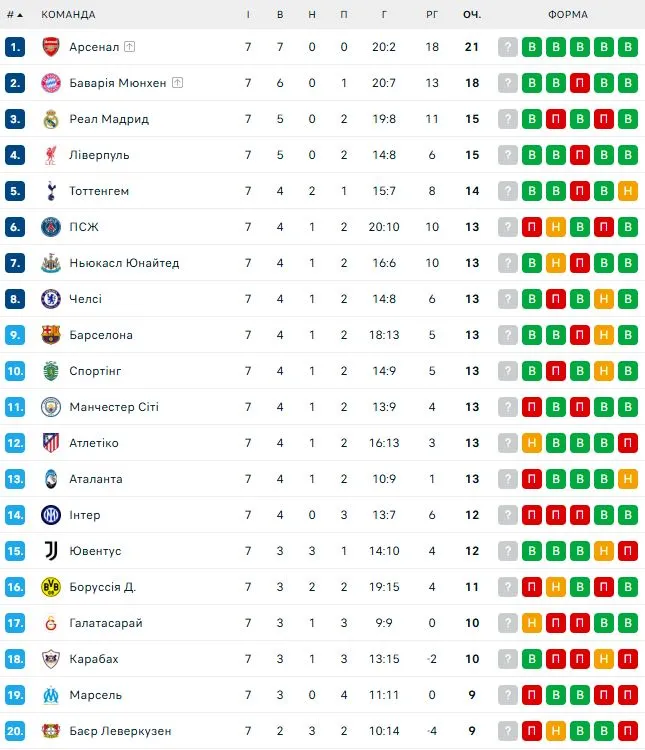This screenshot has width=645, height=750.
Task: Open the Челсі team link
Action: [x=86, y=299]
